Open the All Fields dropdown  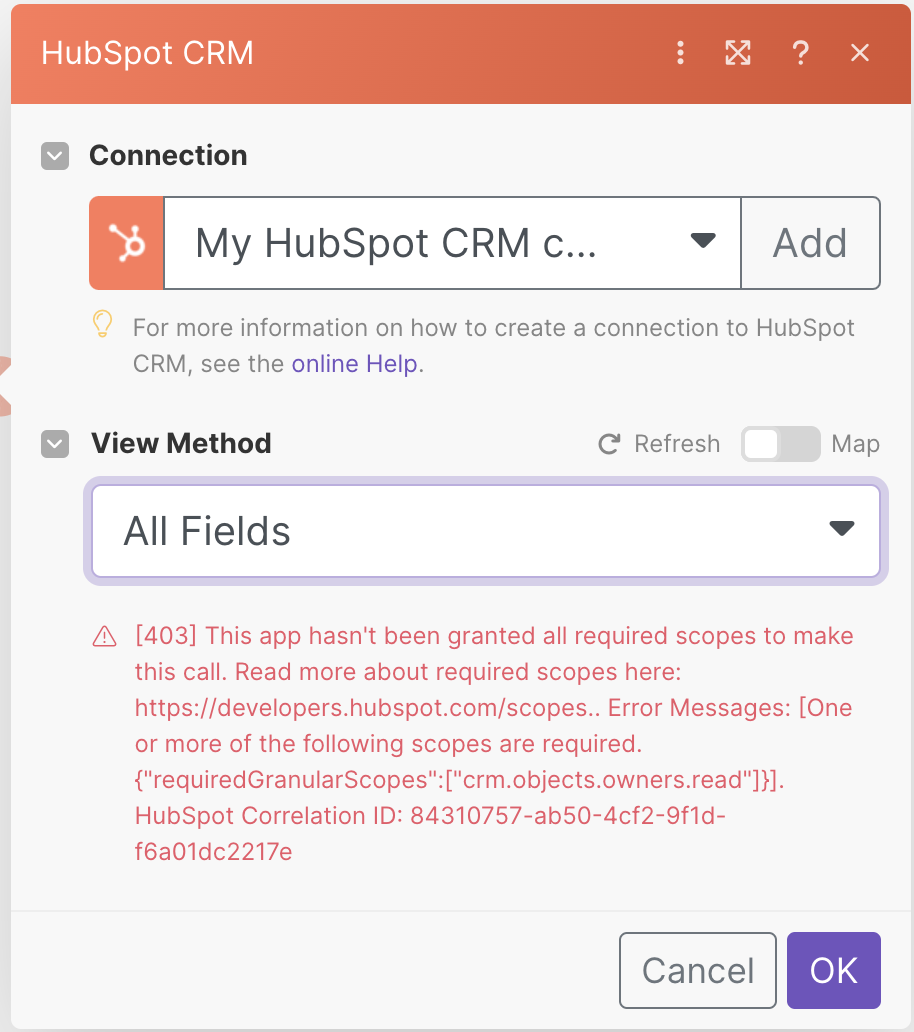[840, 530]
